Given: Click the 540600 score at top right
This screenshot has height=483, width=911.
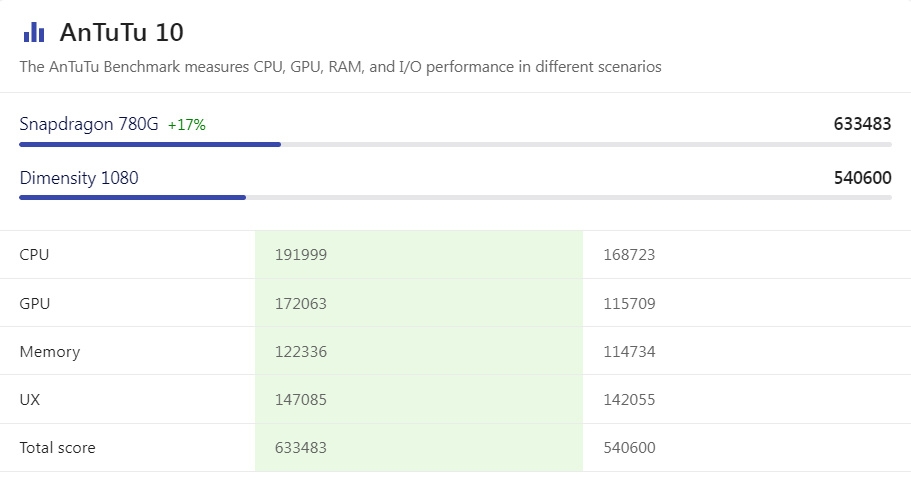Looking at the screenshot, I should (x=862, y=178).
